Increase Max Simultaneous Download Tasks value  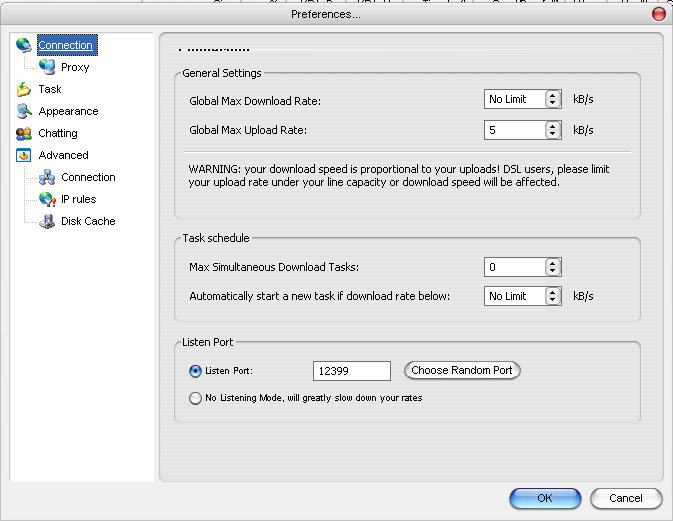click(553, 262)
